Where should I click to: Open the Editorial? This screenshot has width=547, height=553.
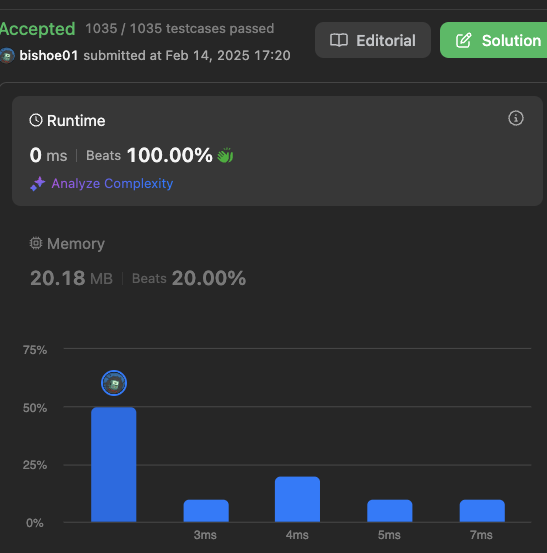(x=373, y=40)
